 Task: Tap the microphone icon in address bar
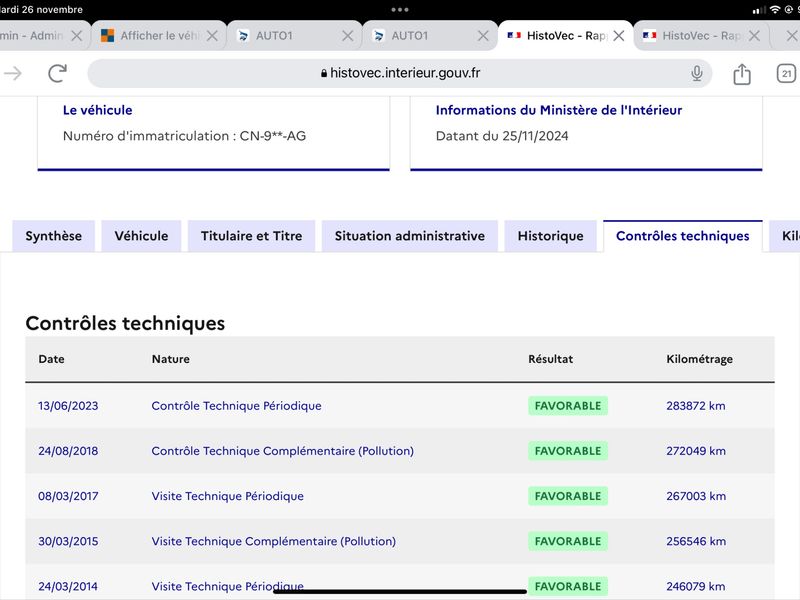(x=696, y=73)
